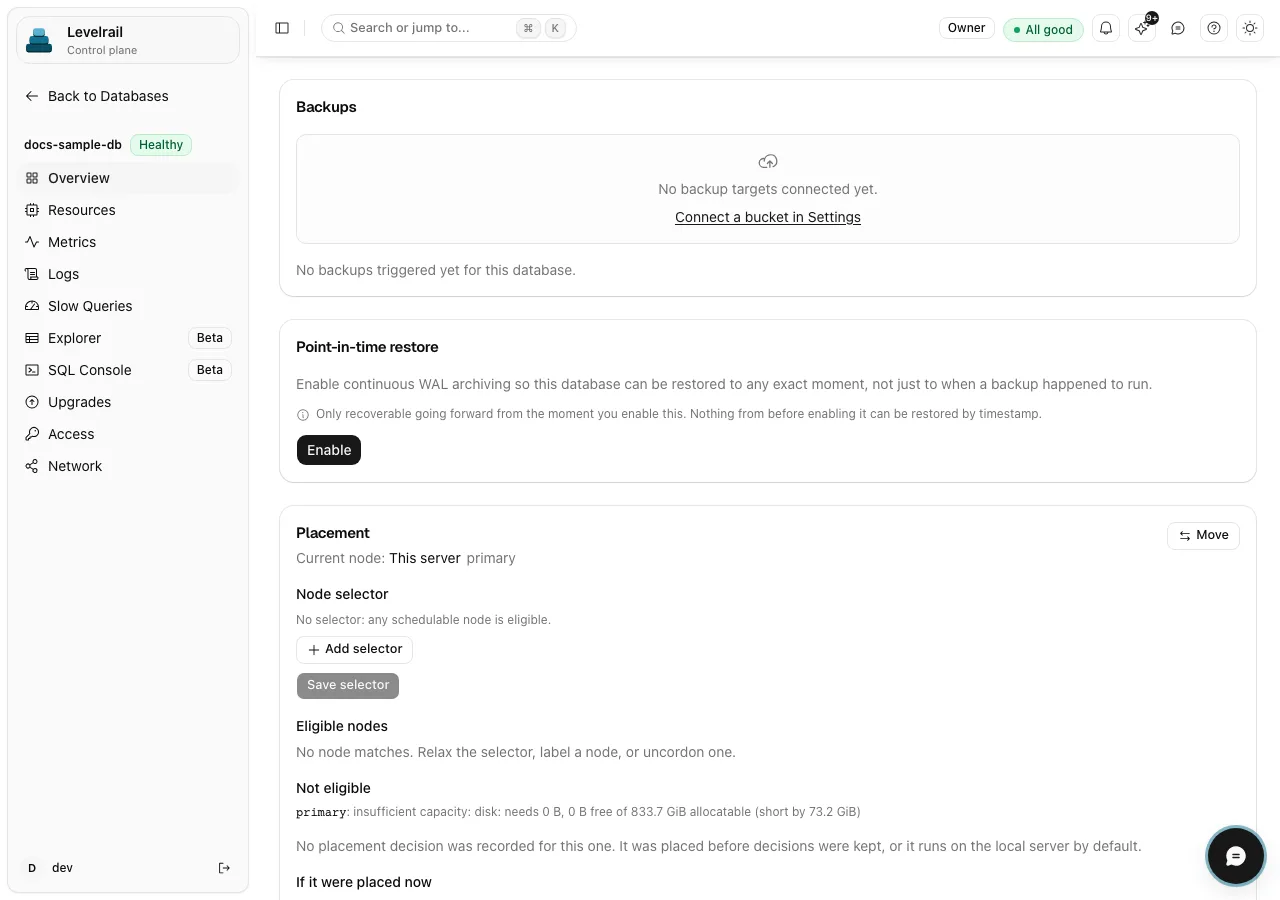The image size is (1280, 900).
Task: Open the Metrics page
Action: pos(128,242)
